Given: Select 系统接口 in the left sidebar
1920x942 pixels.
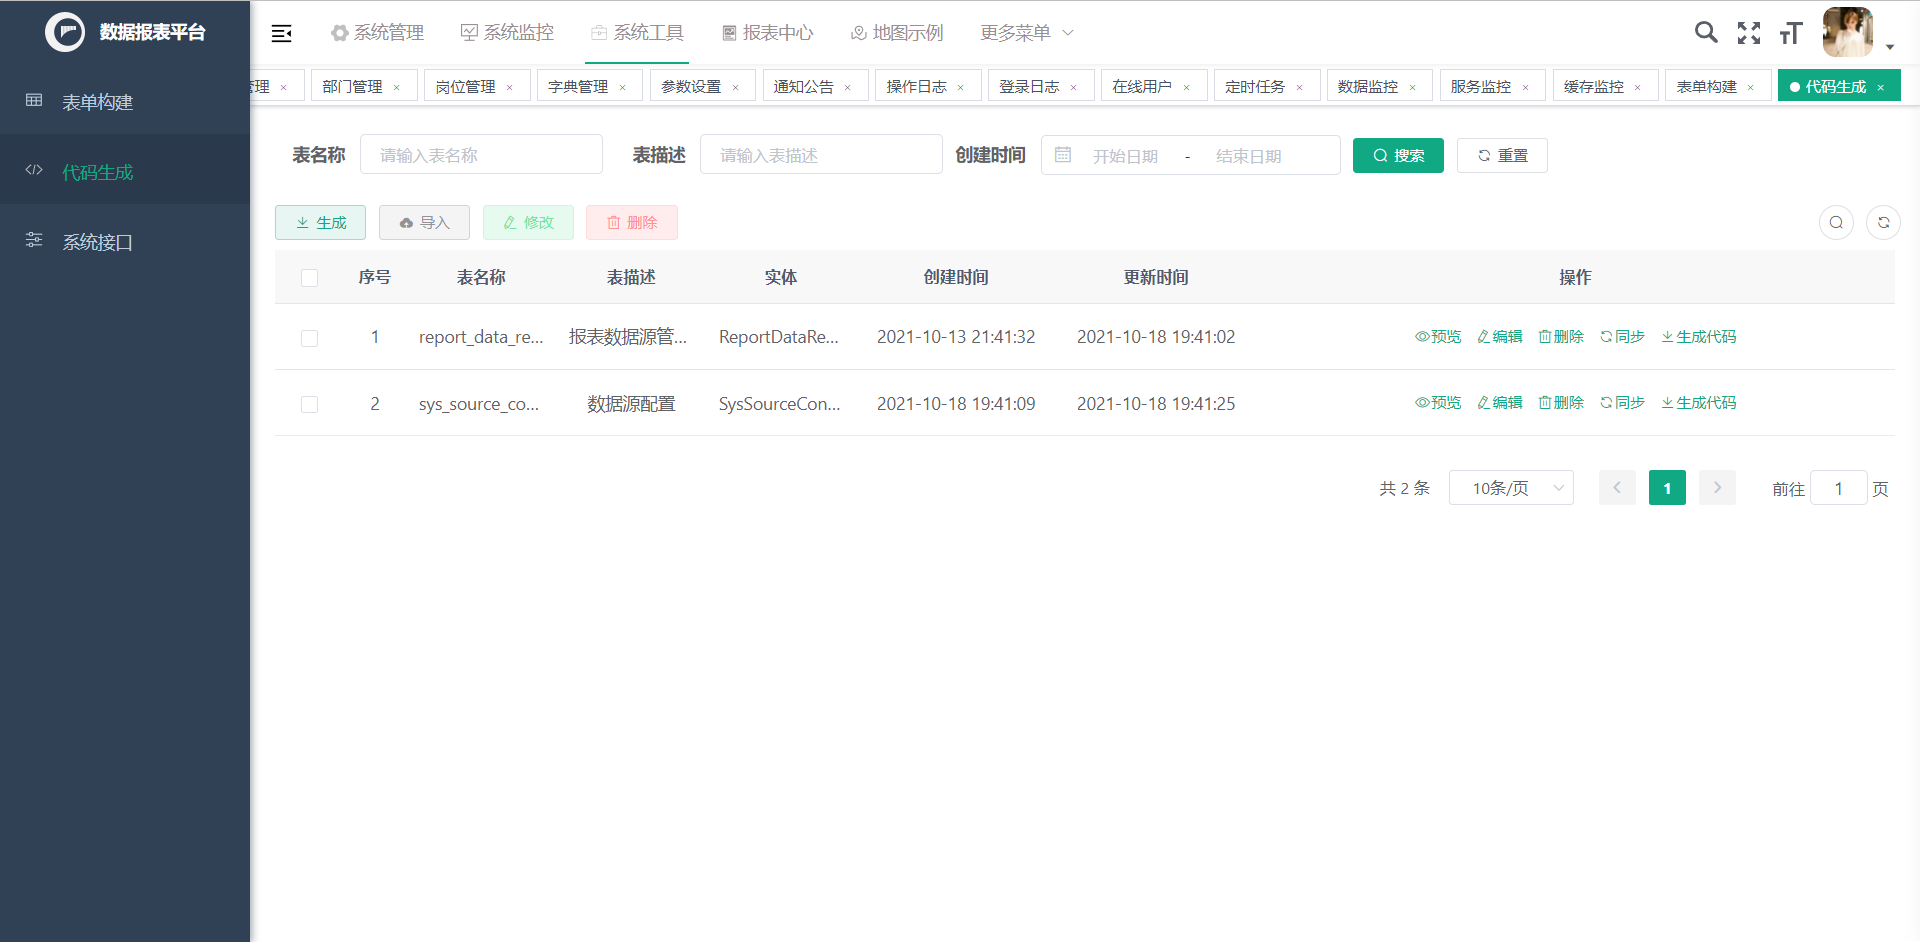Looking at the screenshot, I should [x=99, y=241].
